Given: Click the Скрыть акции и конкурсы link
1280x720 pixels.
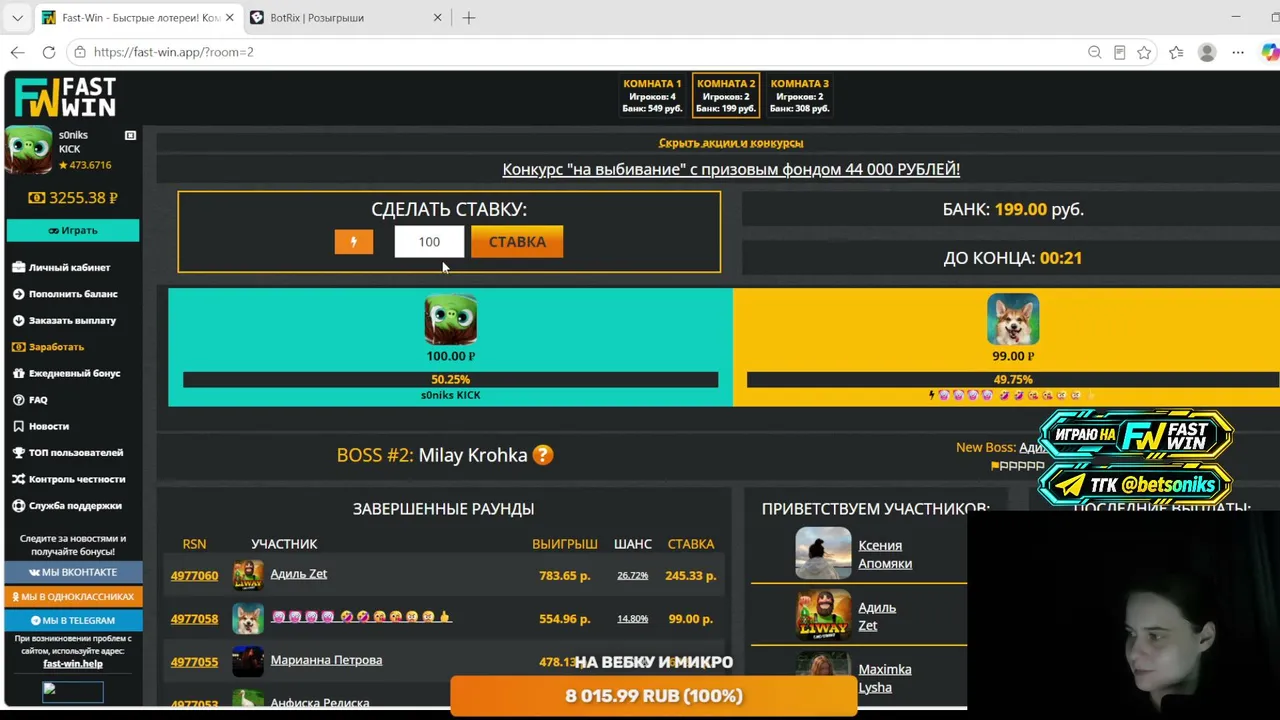Looking at the screenshot, I should pyautogui.click(x=731, y=143).
